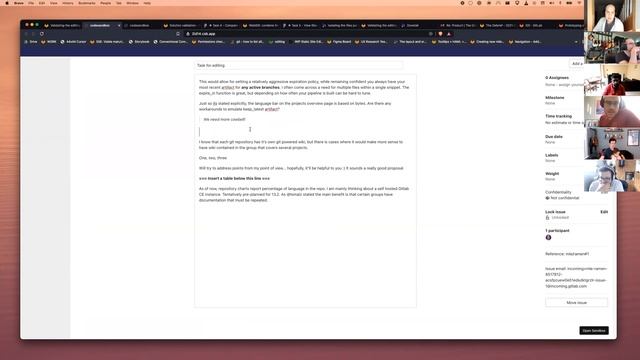The image size is (640, 360).
Task: Reload the page with the refresh icon
Action: point(42,34)
